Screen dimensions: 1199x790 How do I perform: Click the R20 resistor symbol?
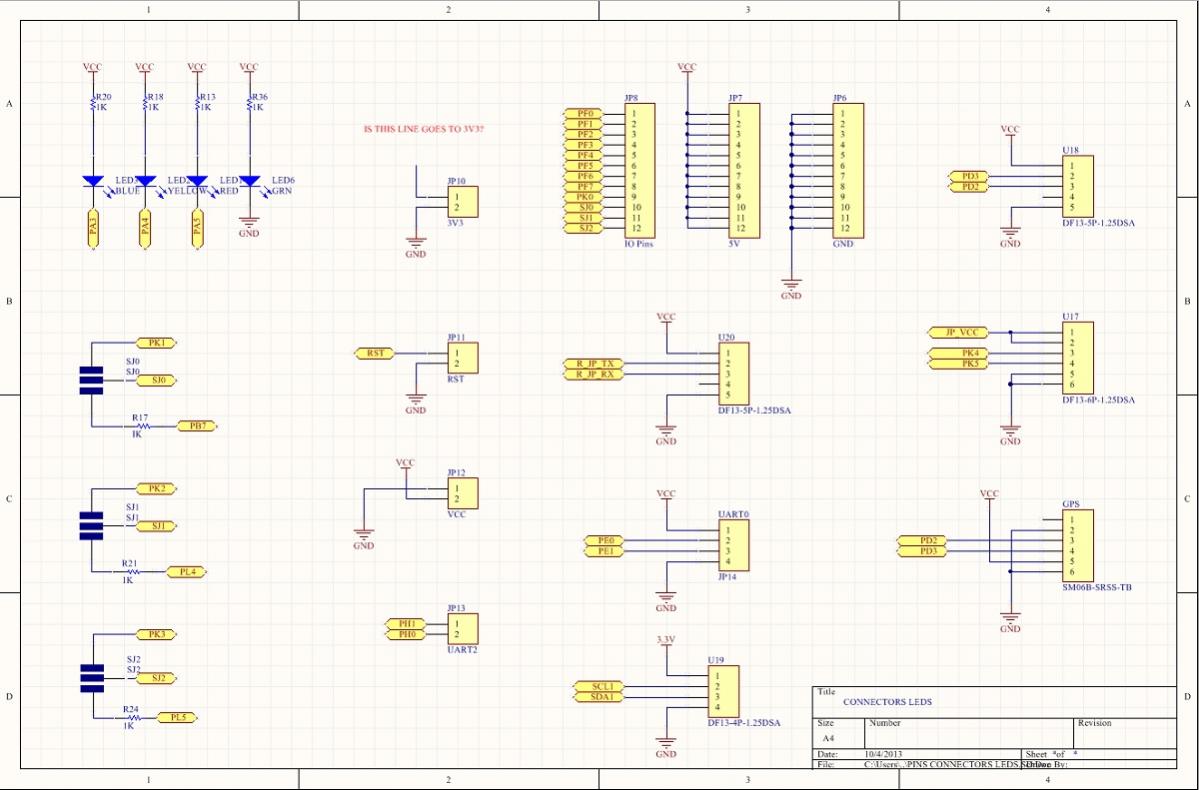(x=92, y=102)
